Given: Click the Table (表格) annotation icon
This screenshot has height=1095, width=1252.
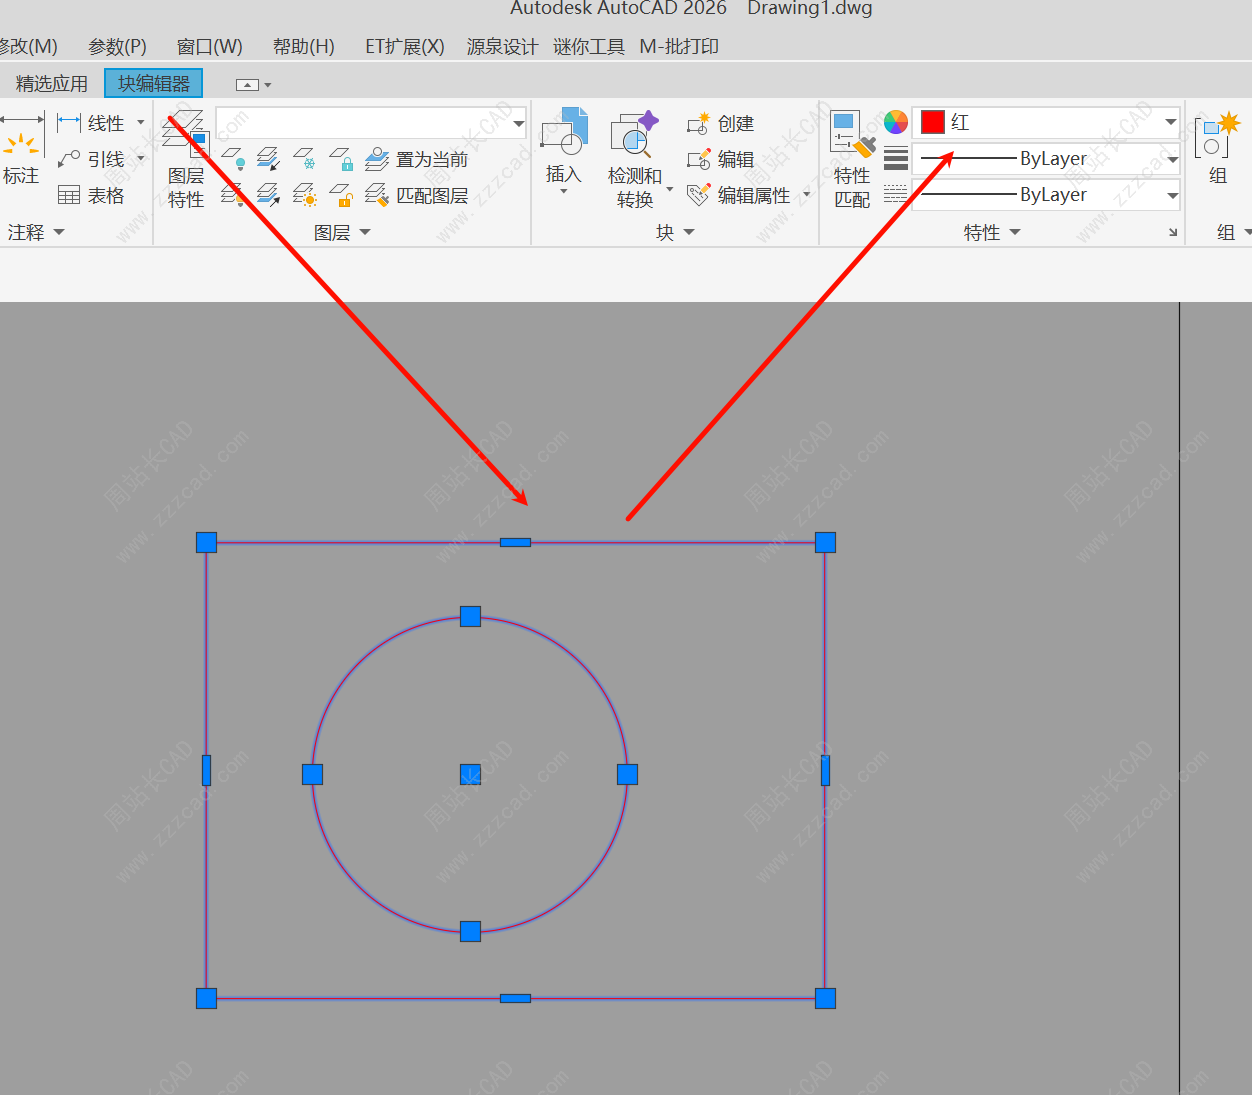Looking at the screenshot, I should (x=69, y=195).
